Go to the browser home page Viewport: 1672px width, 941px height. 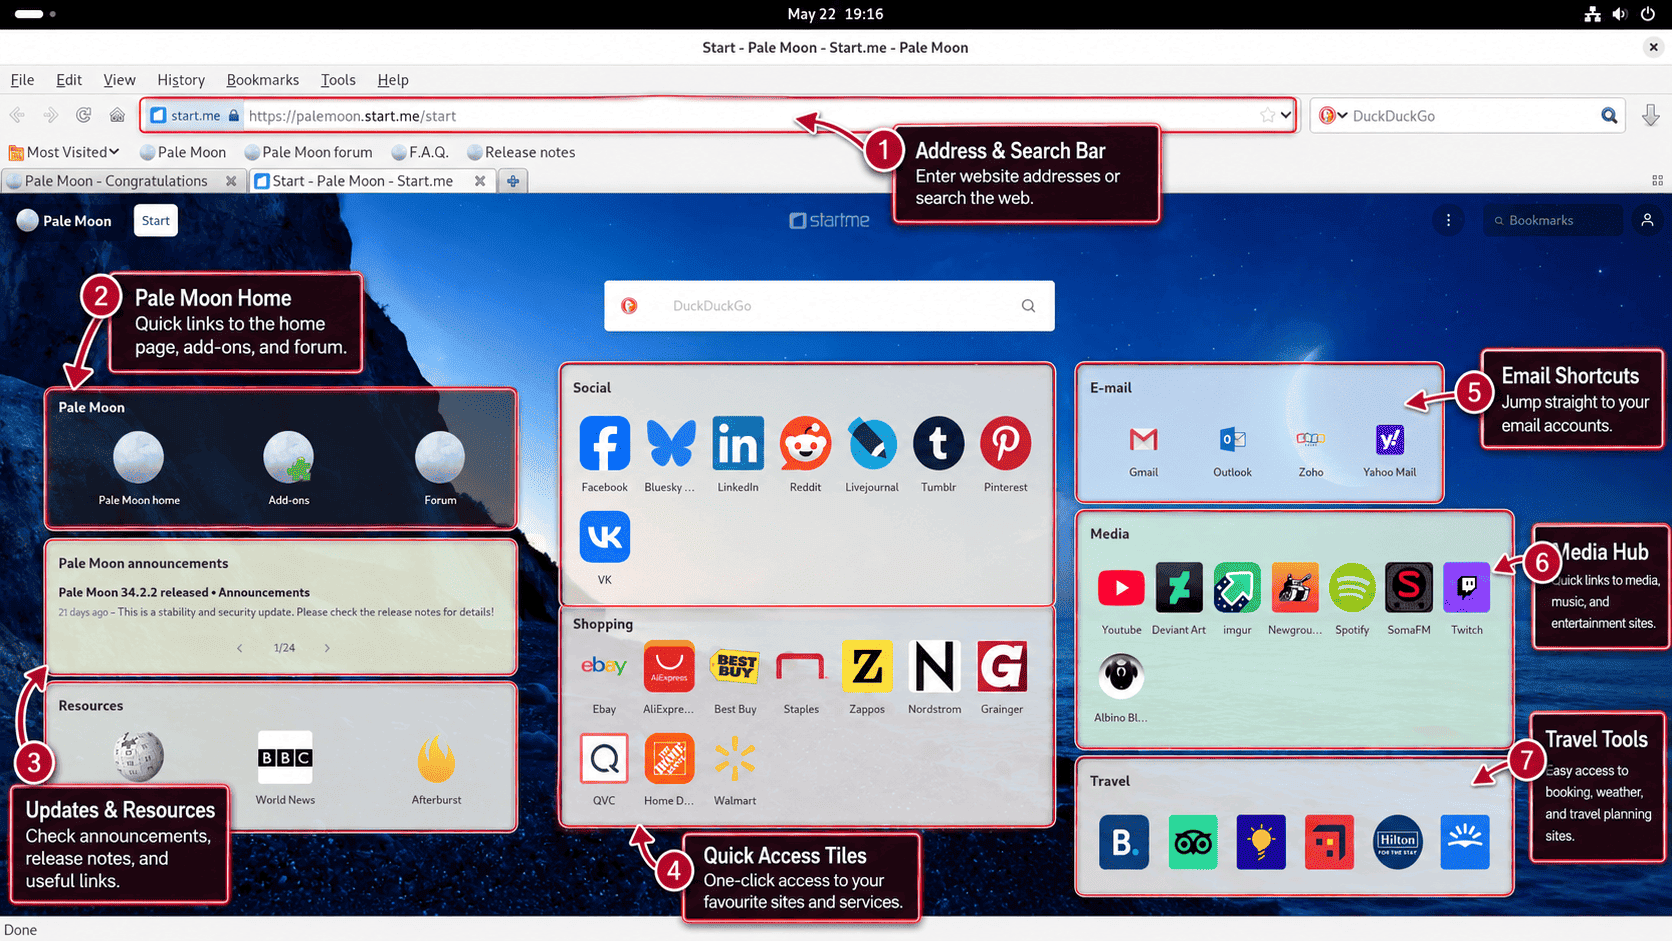click(x=117, y=115)
